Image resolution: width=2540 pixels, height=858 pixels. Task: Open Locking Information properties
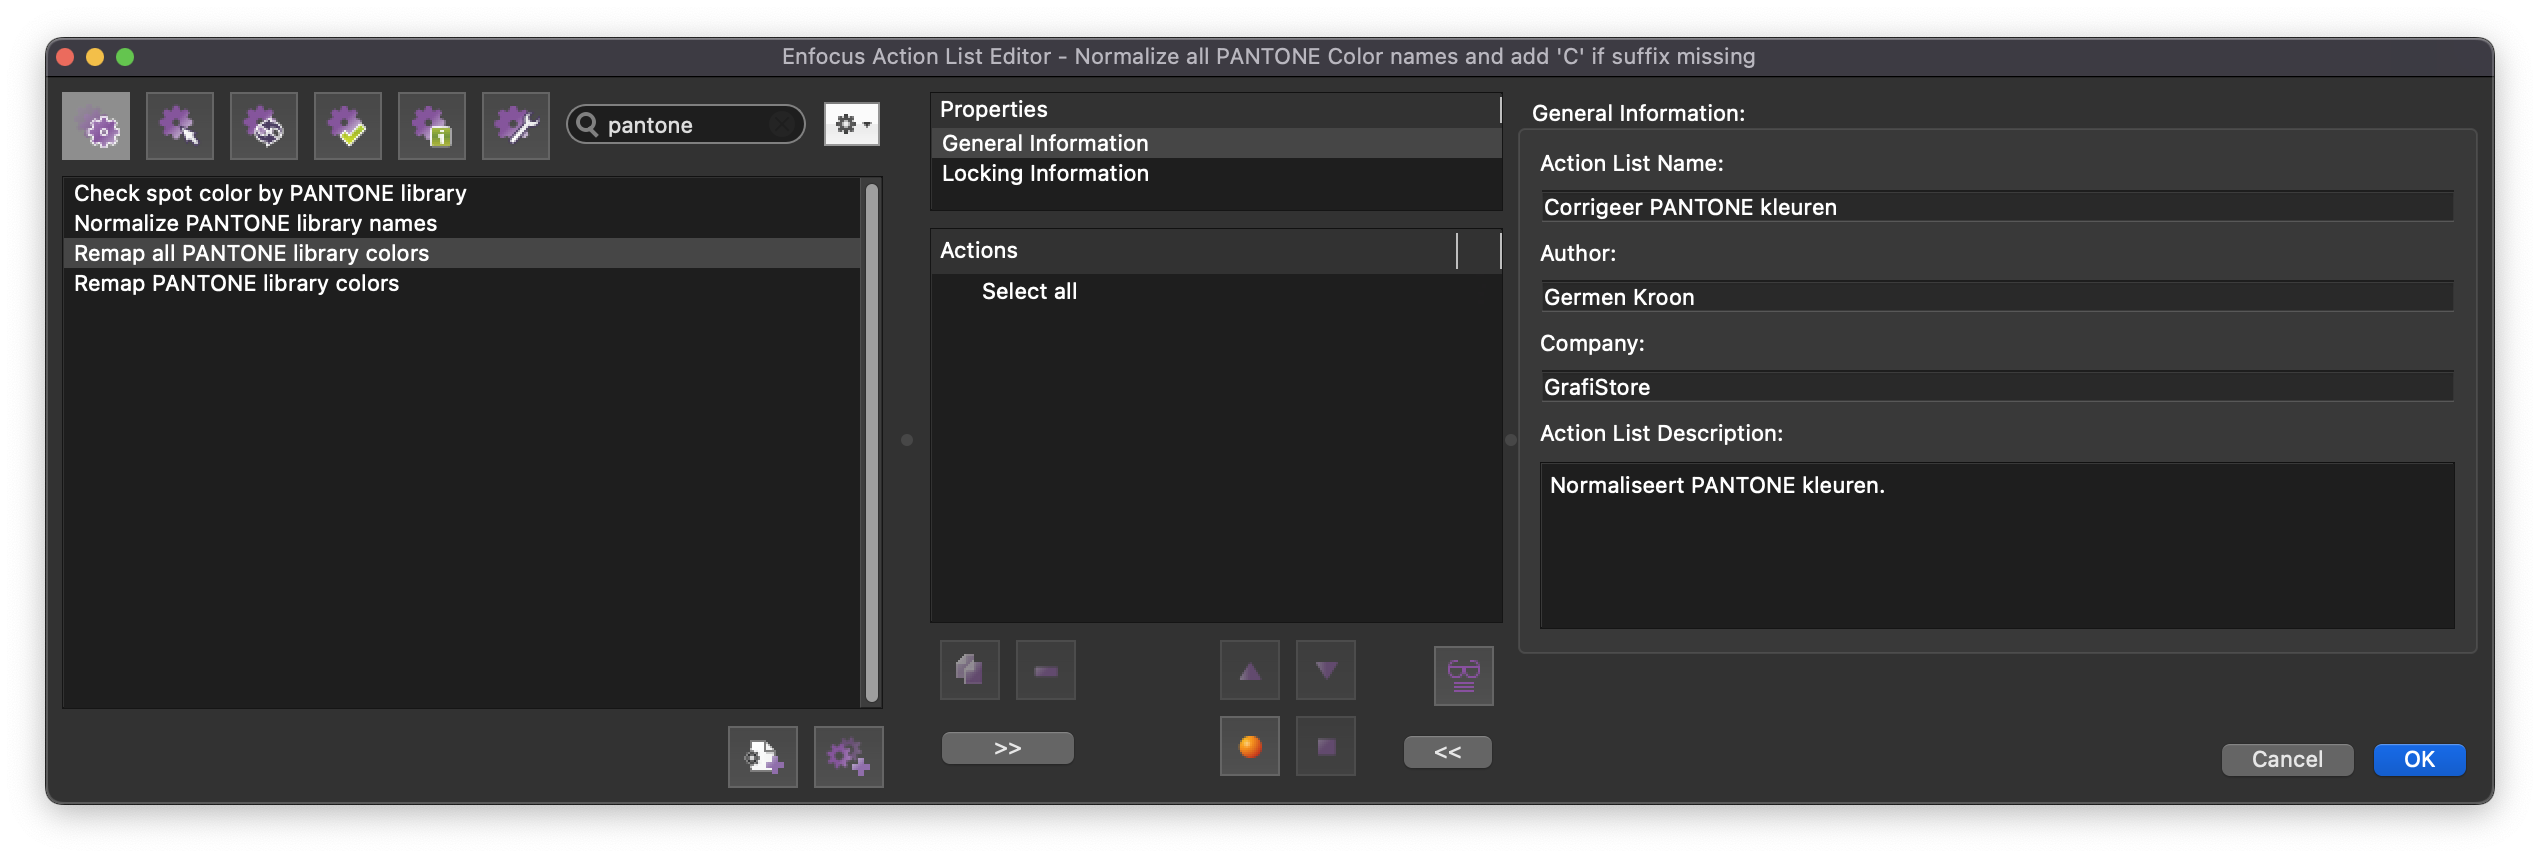click(1216, 173)
